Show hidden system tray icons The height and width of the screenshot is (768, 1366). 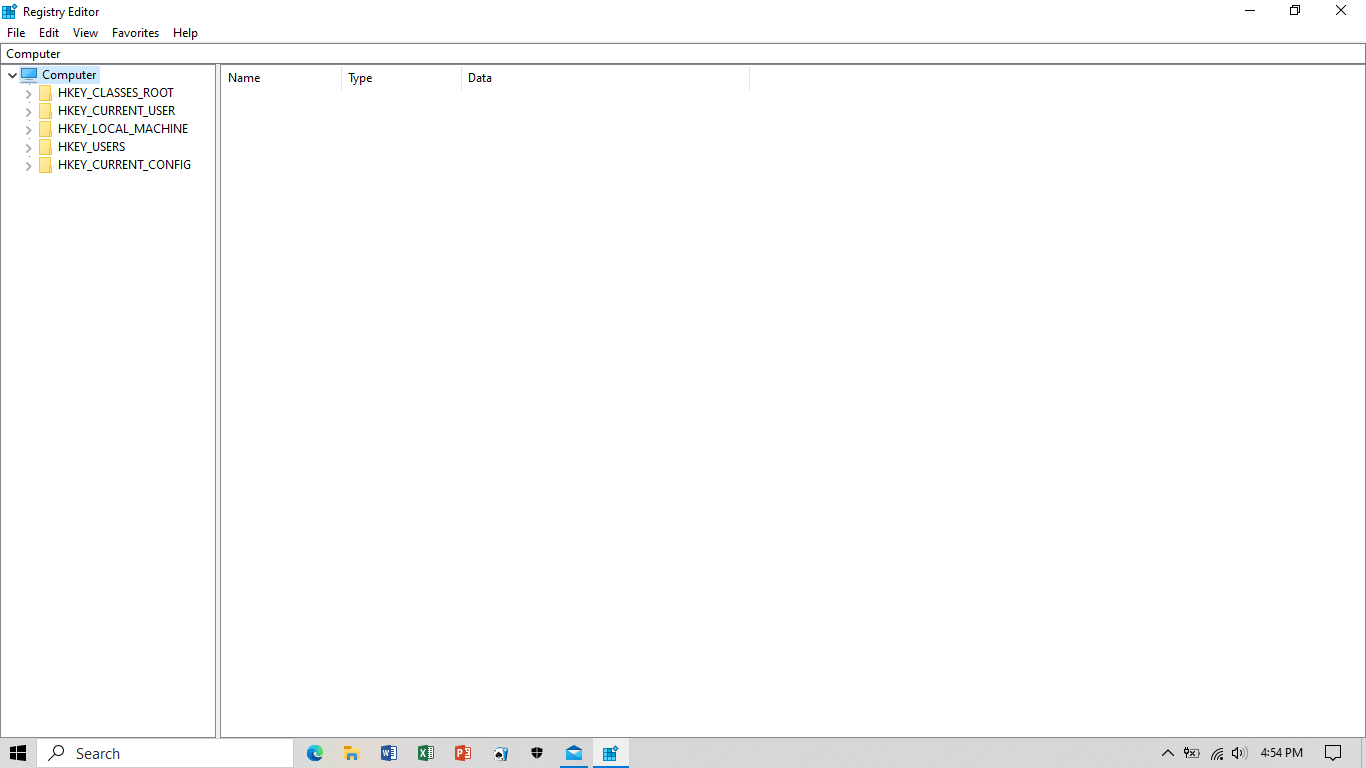(x=1167, y=753)
